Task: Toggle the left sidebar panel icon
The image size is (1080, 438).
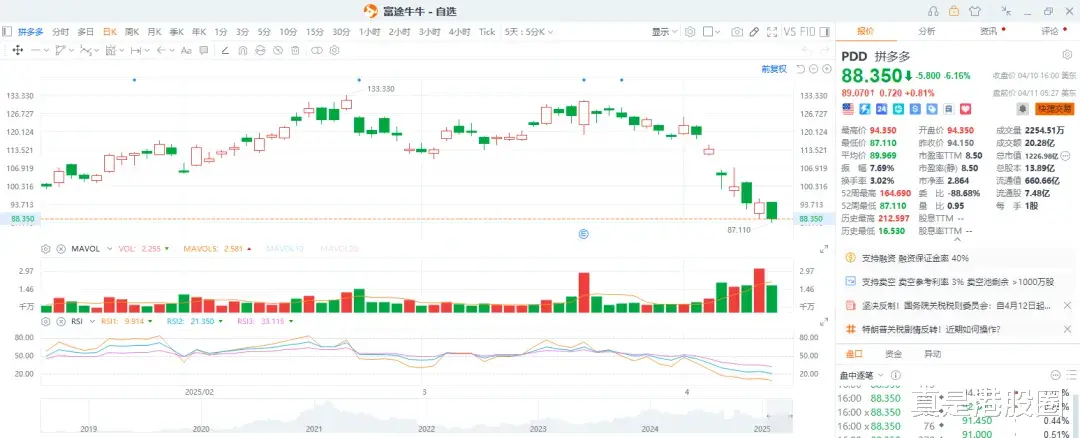Action: (x=7, y=32)
